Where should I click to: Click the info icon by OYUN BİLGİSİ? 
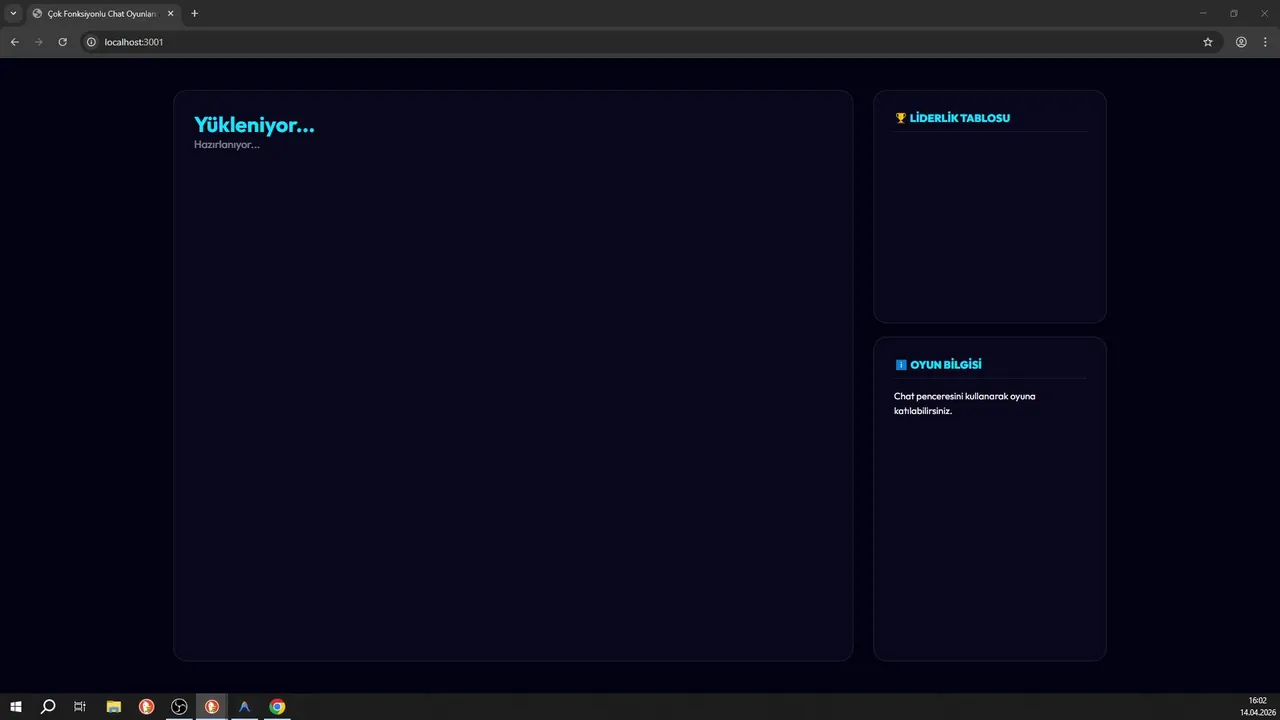point(900,365)
